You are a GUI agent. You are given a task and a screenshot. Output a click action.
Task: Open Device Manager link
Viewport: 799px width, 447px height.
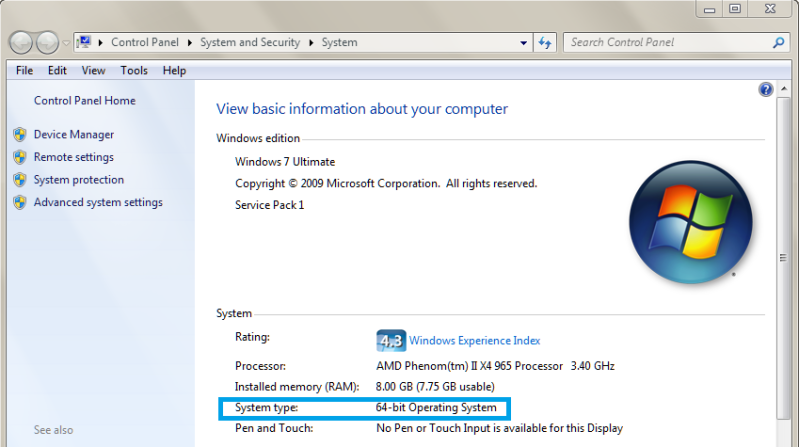point(74,135)
